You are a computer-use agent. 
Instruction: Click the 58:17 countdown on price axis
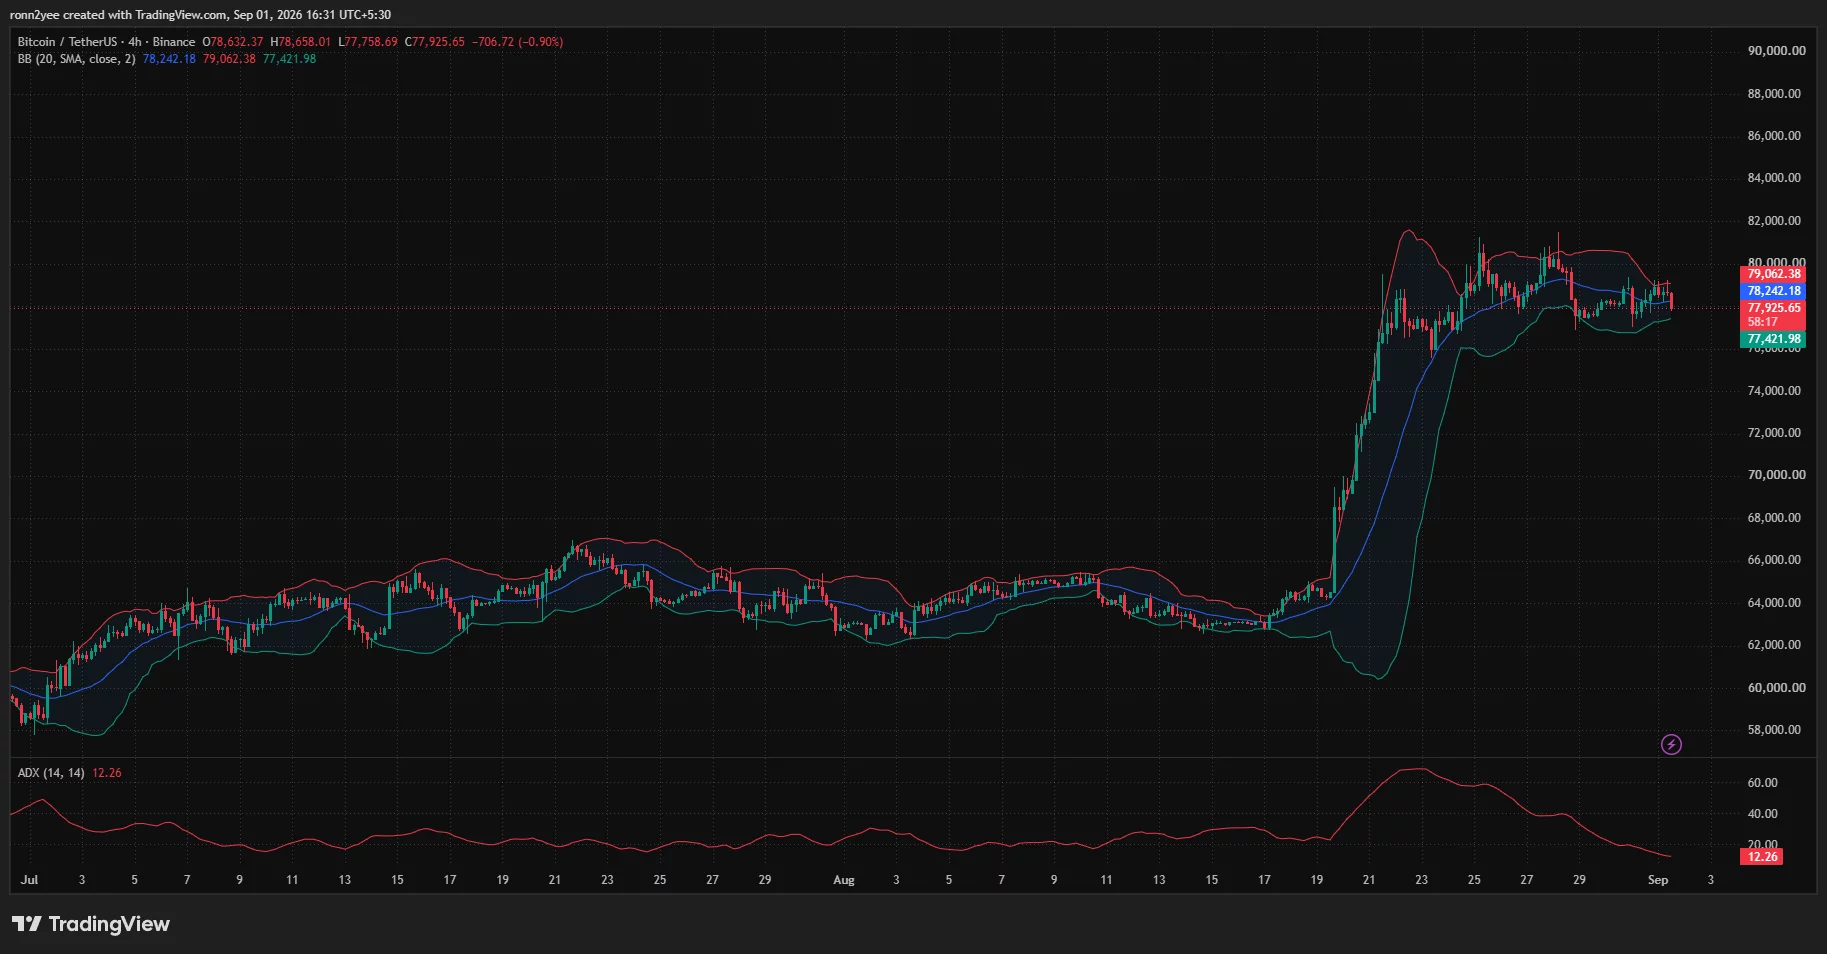(1762, 322)
